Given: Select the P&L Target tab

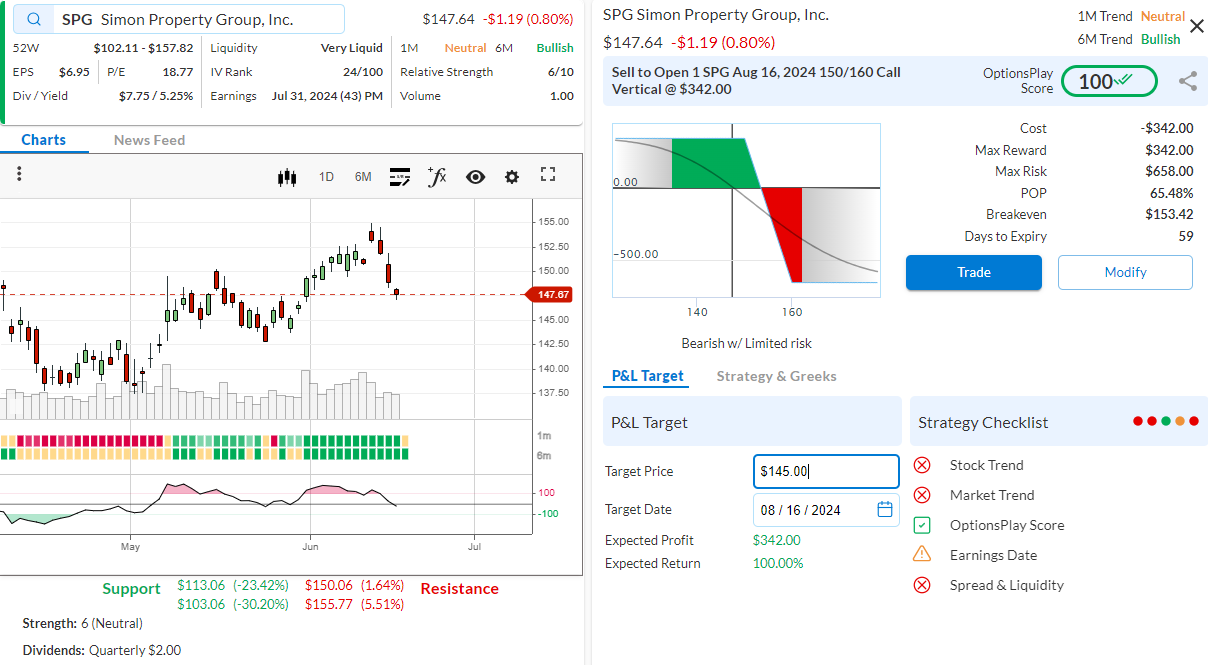Looking at the screenshot, I should [x=648, y=376].
